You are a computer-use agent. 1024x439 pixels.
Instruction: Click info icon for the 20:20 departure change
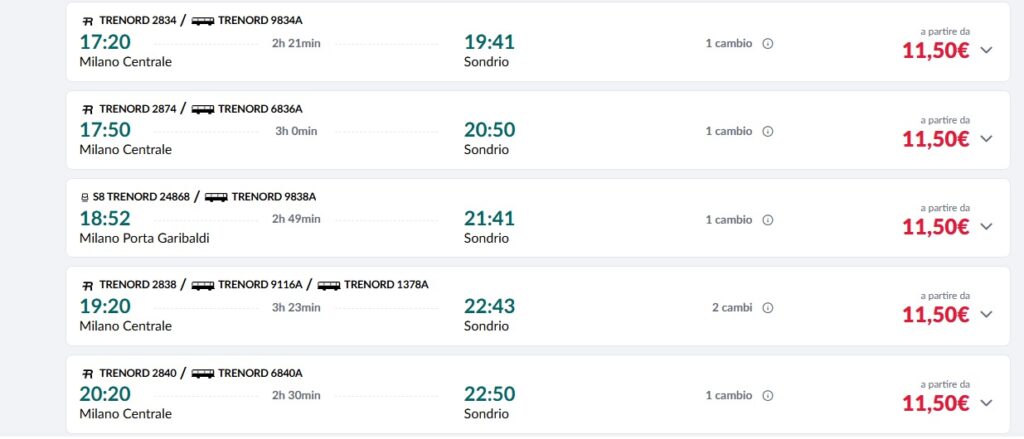pos(768,395)
